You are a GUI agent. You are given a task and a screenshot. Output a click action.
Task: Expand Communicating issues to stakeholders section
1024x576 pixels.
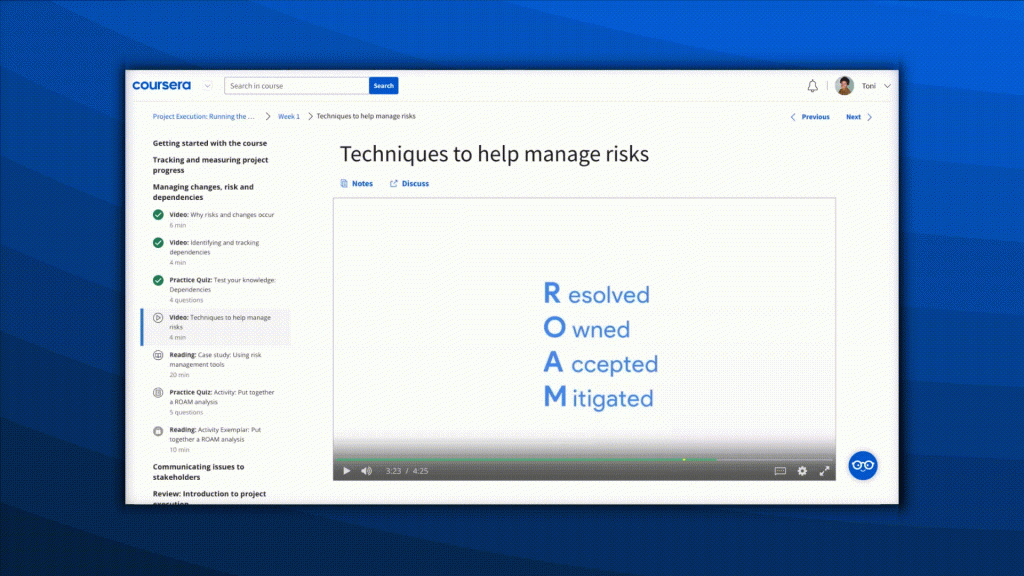[x=199, y=472]
